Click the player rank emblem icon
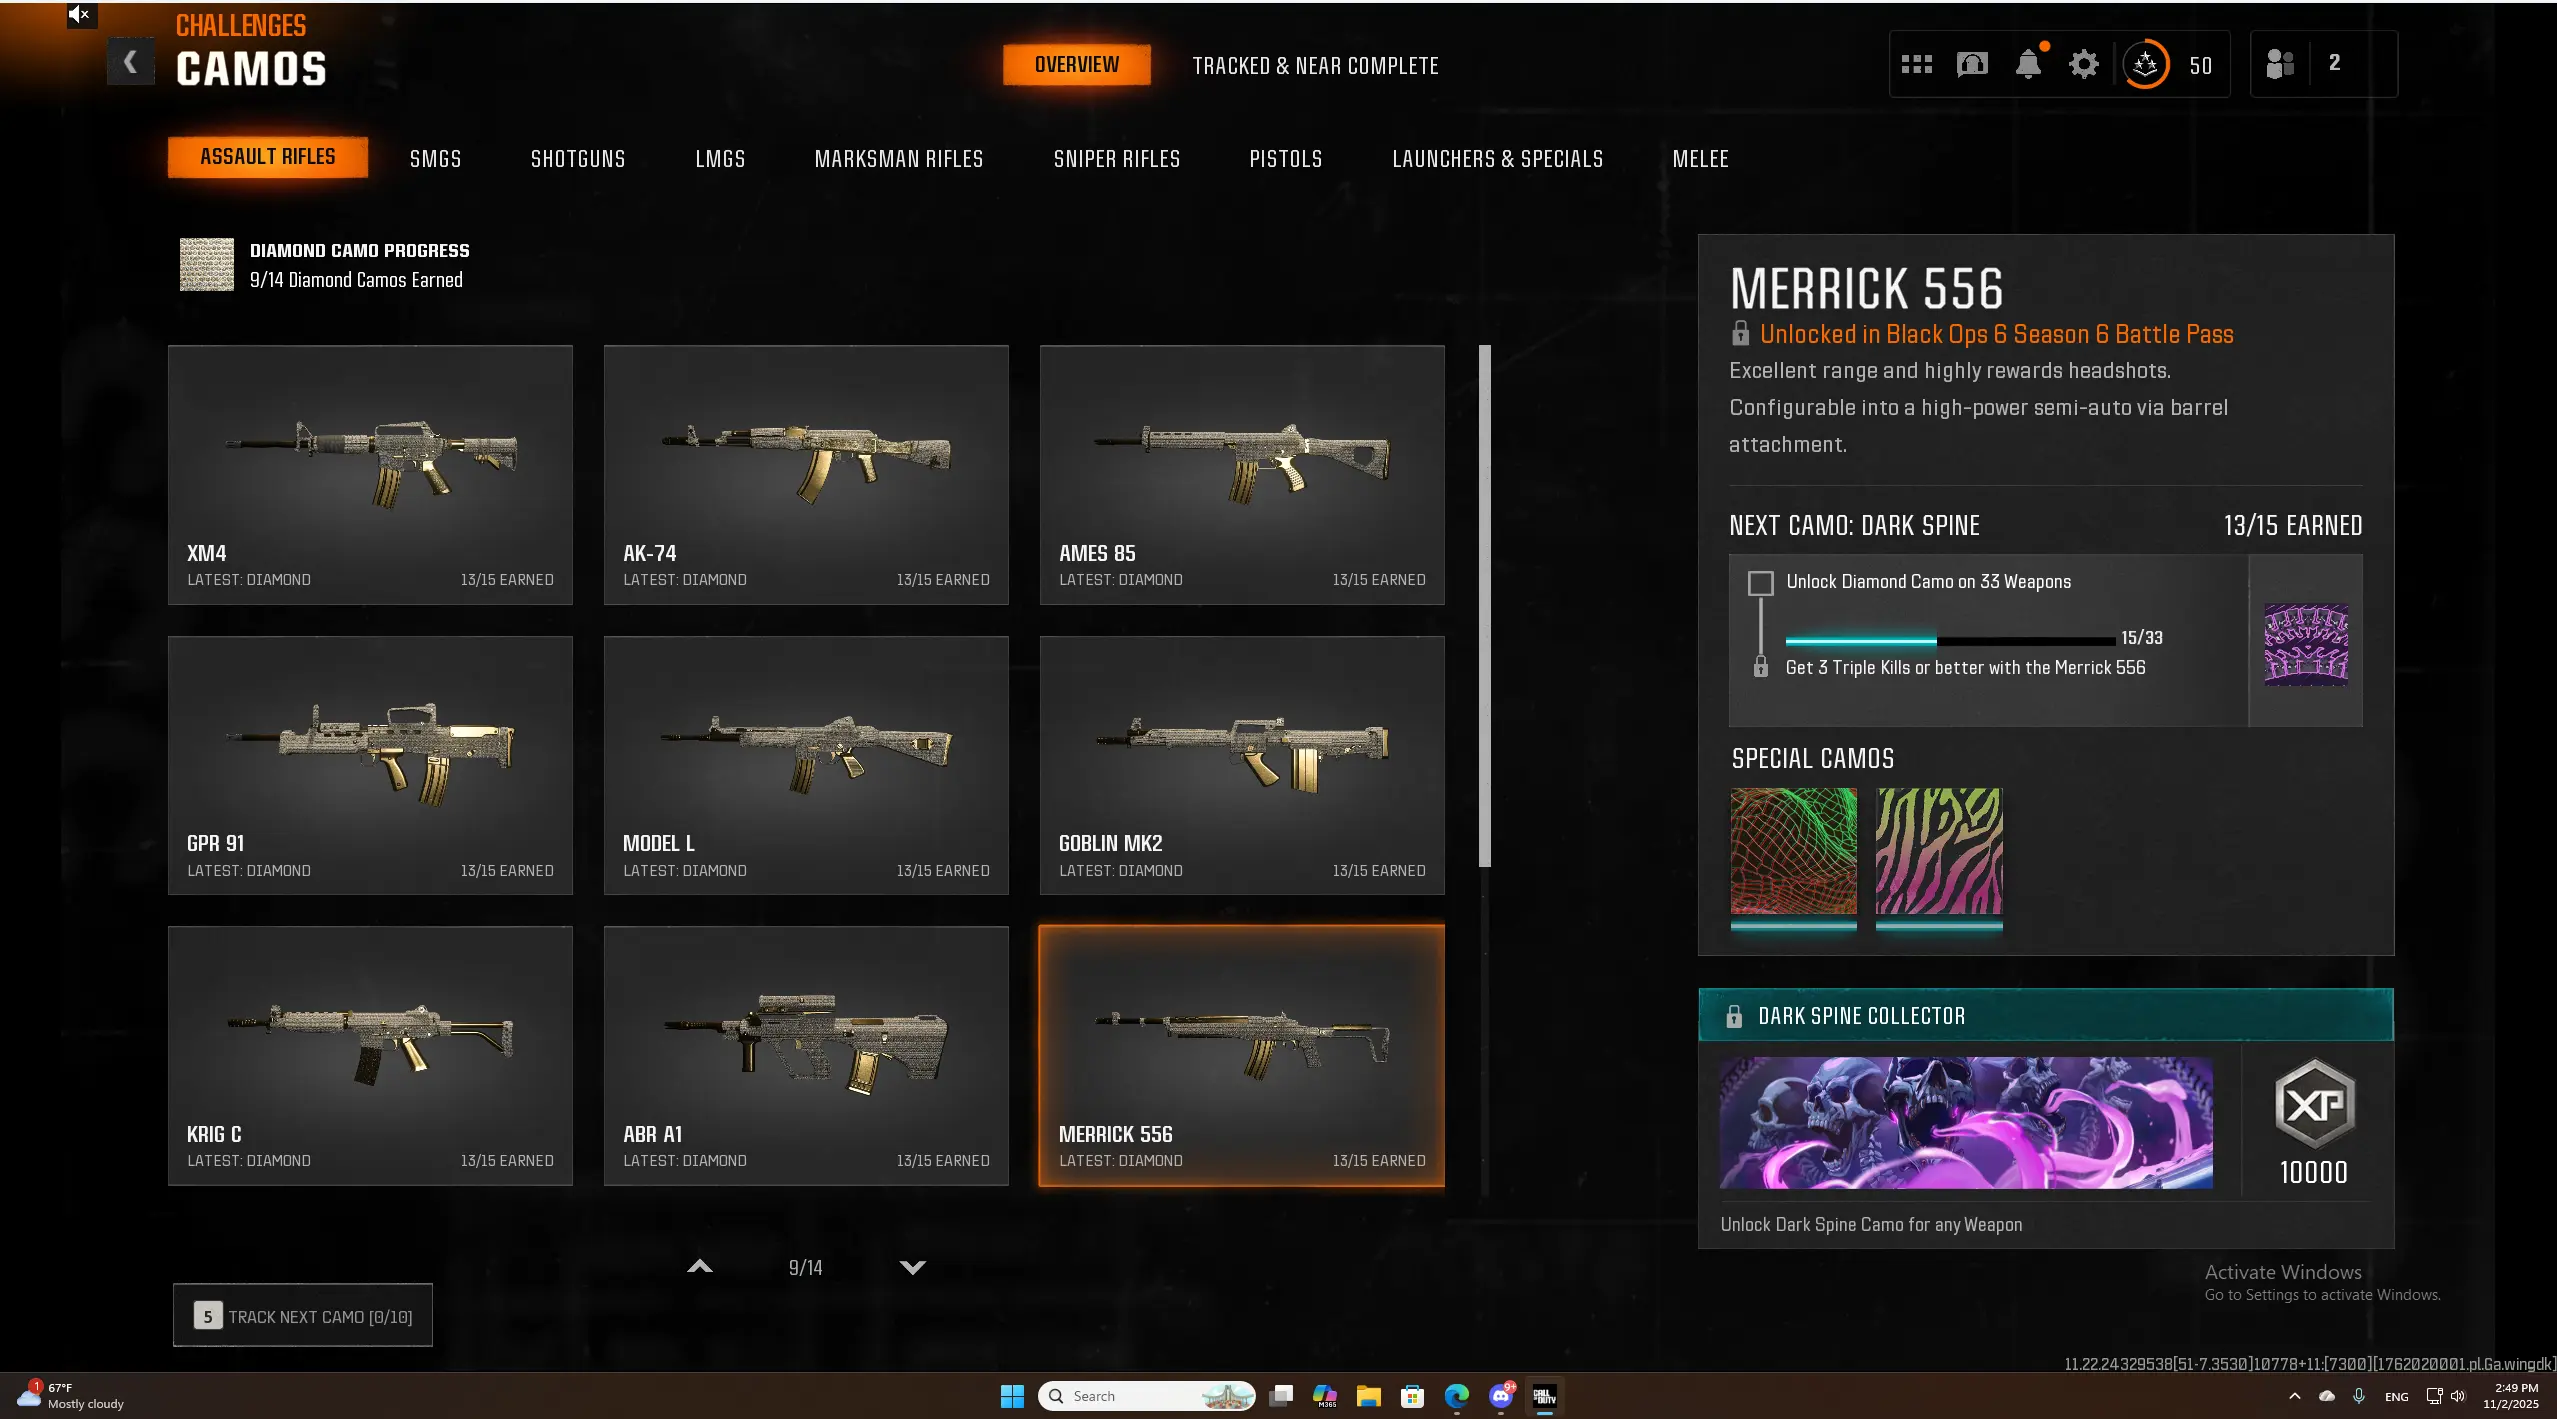Screen dimensions: 2557x1419 click(x=2145, y=65)
